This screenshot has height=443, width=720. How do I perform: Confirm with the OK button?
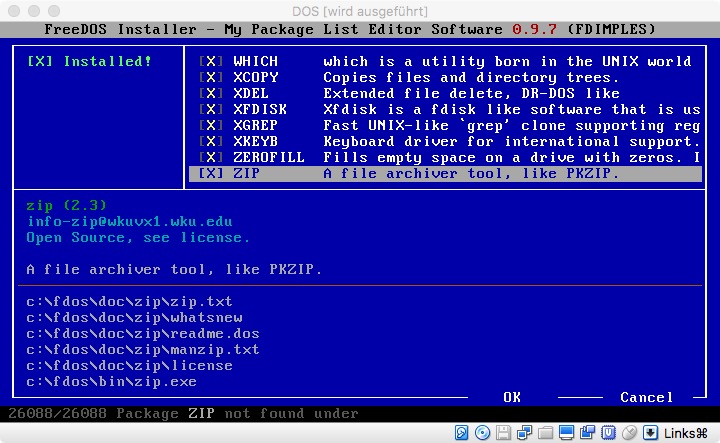click(512, 398)
